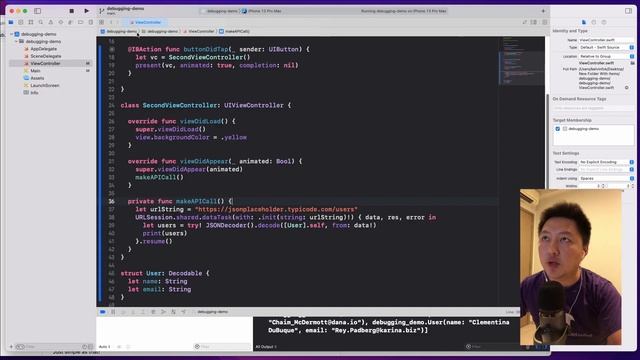Click the indent Widths stepper
The image size is (640, 360).
[x=633, y=186]
